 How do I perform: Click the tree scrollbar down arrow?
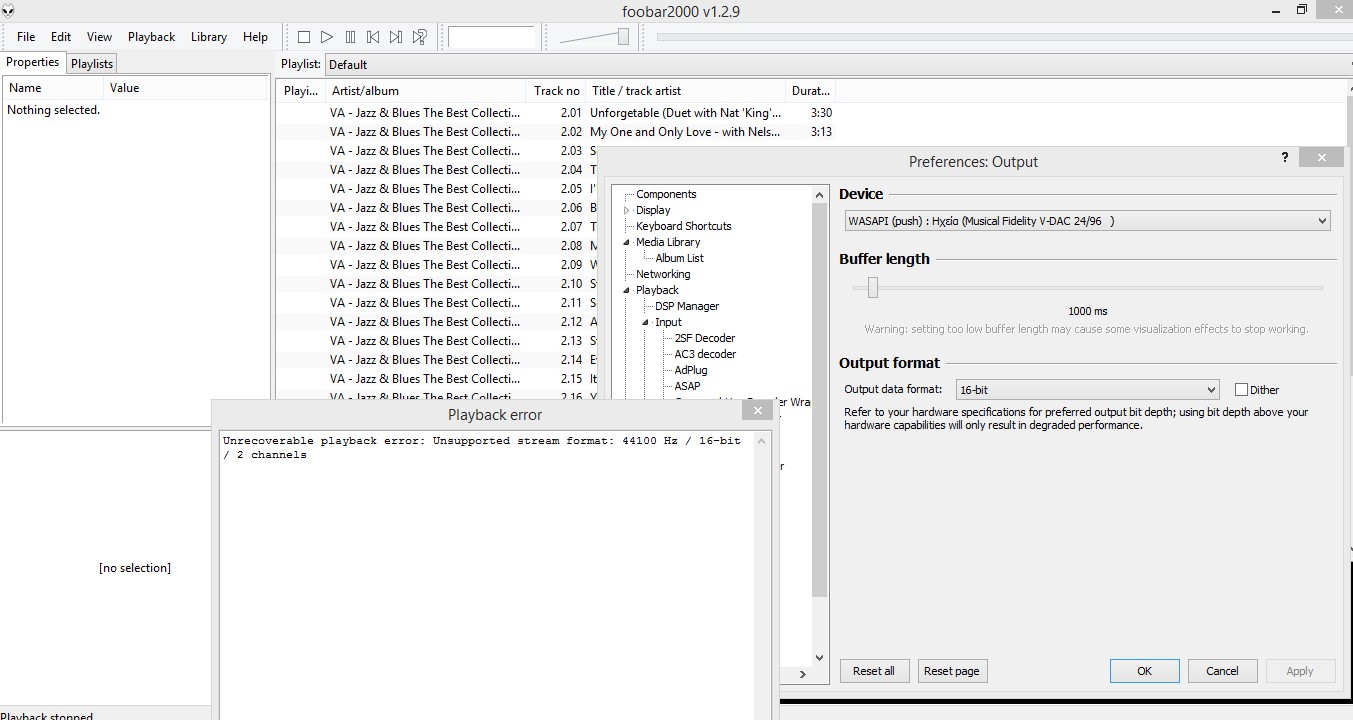[x=820, y=658]
